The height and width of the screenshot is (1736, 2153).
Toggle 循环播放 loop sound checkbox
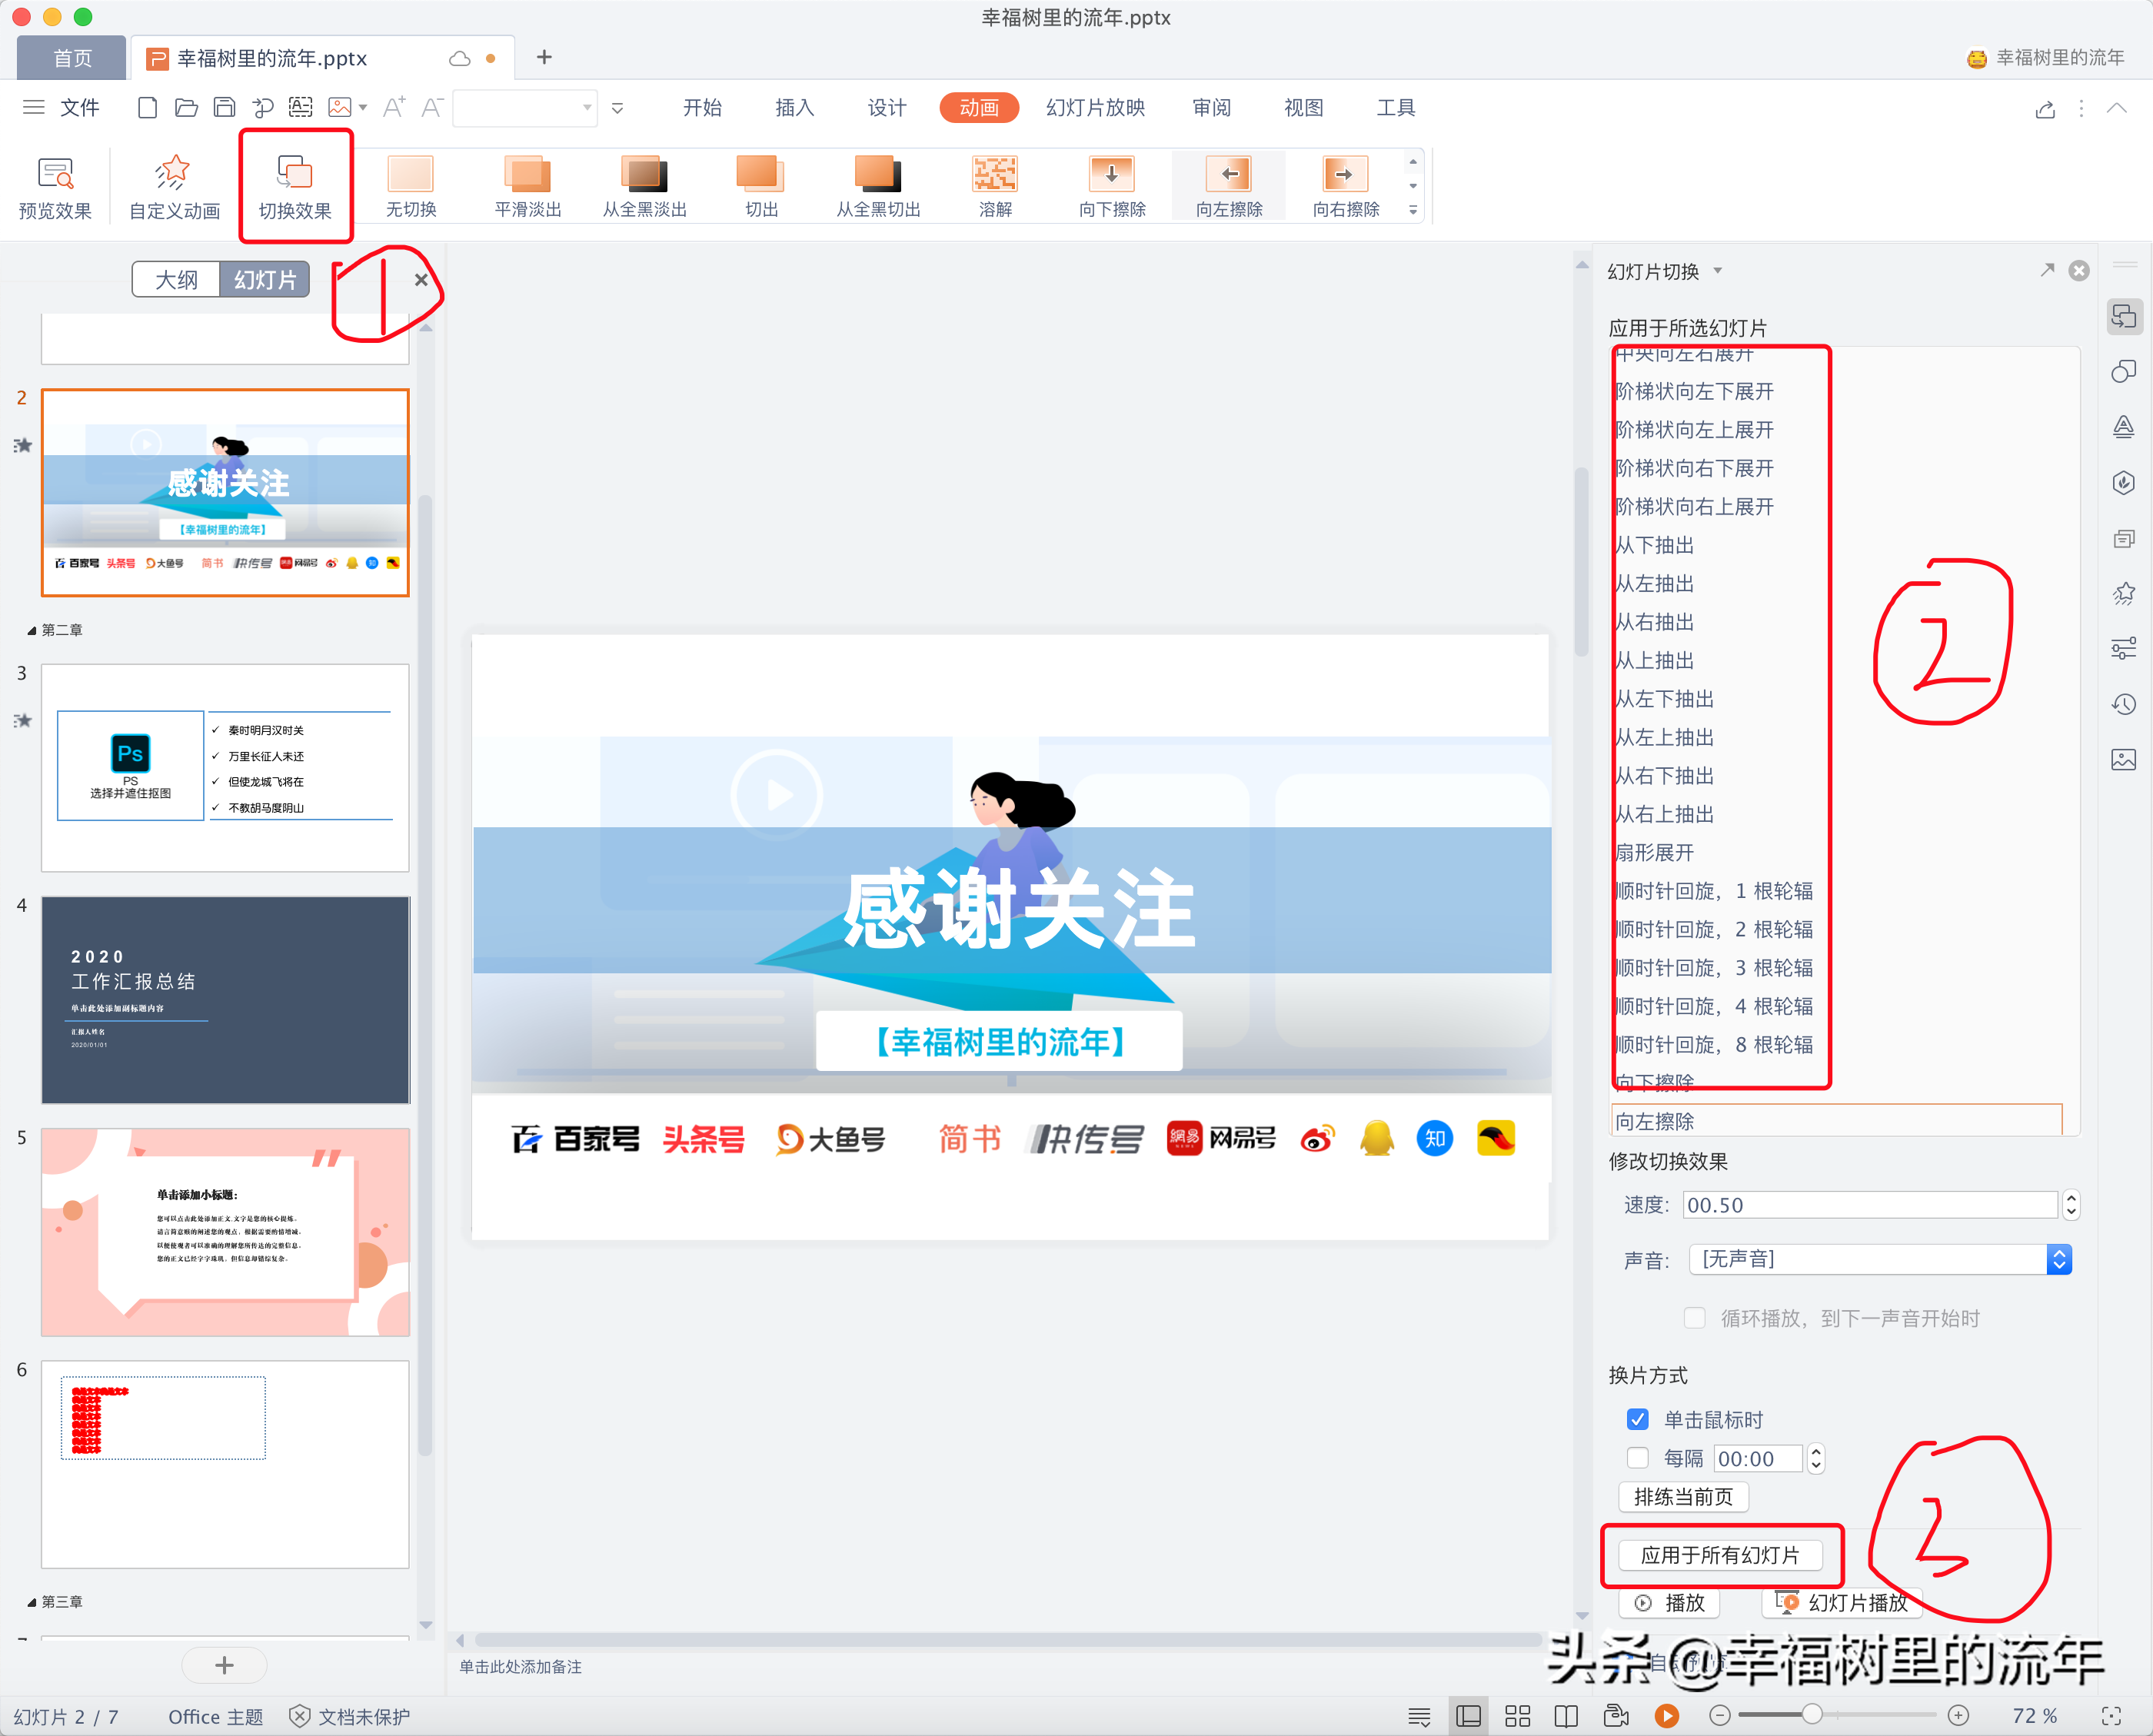(x=1695, y=1318)
